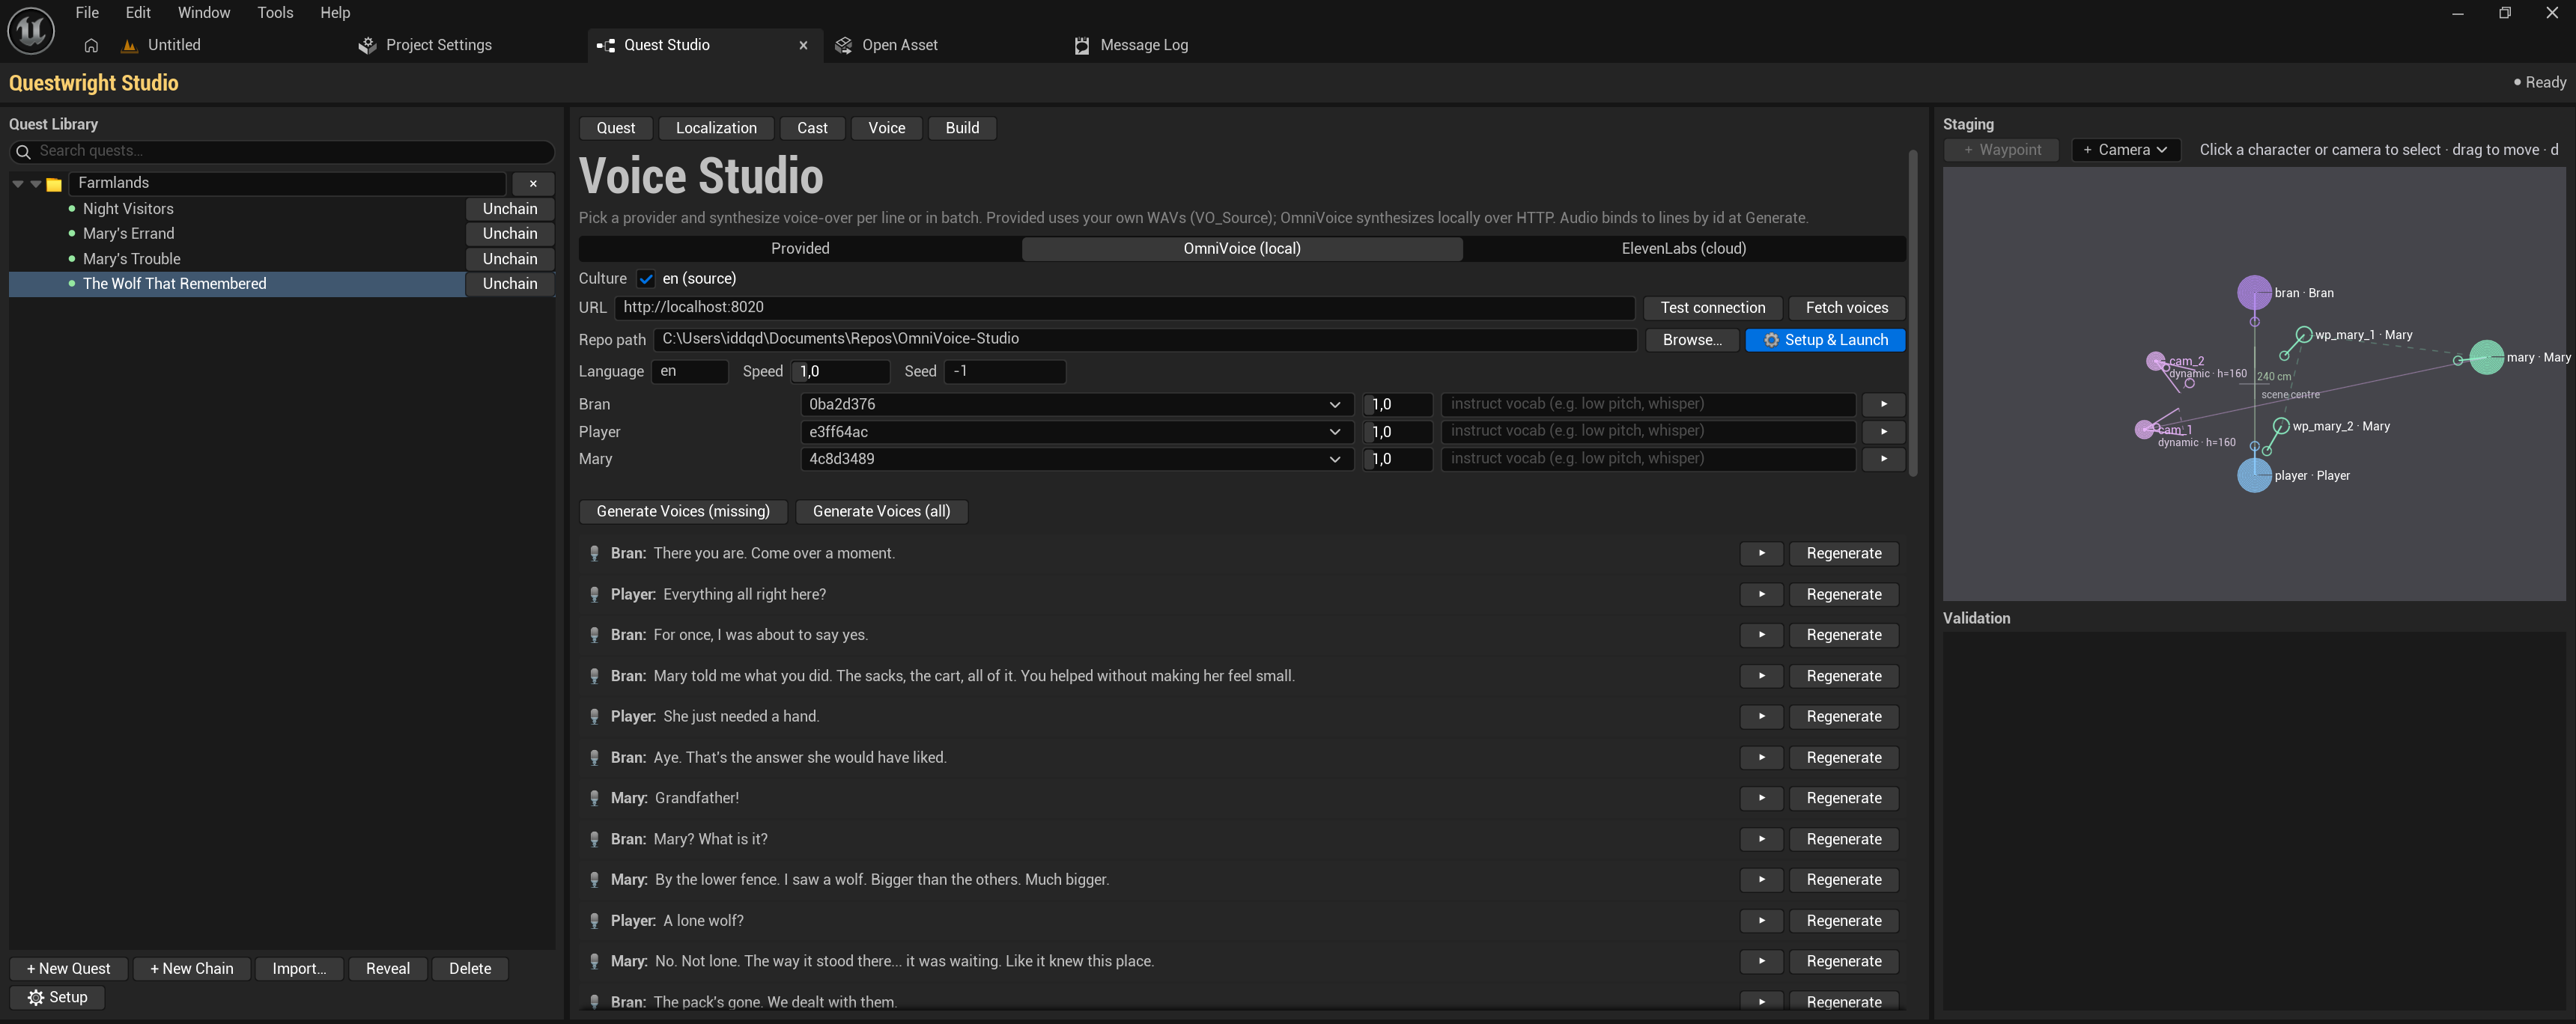Viewport: 2576px width, 1024px height.
Task: Select the Provided voice provider
Action: coord(800,248)
